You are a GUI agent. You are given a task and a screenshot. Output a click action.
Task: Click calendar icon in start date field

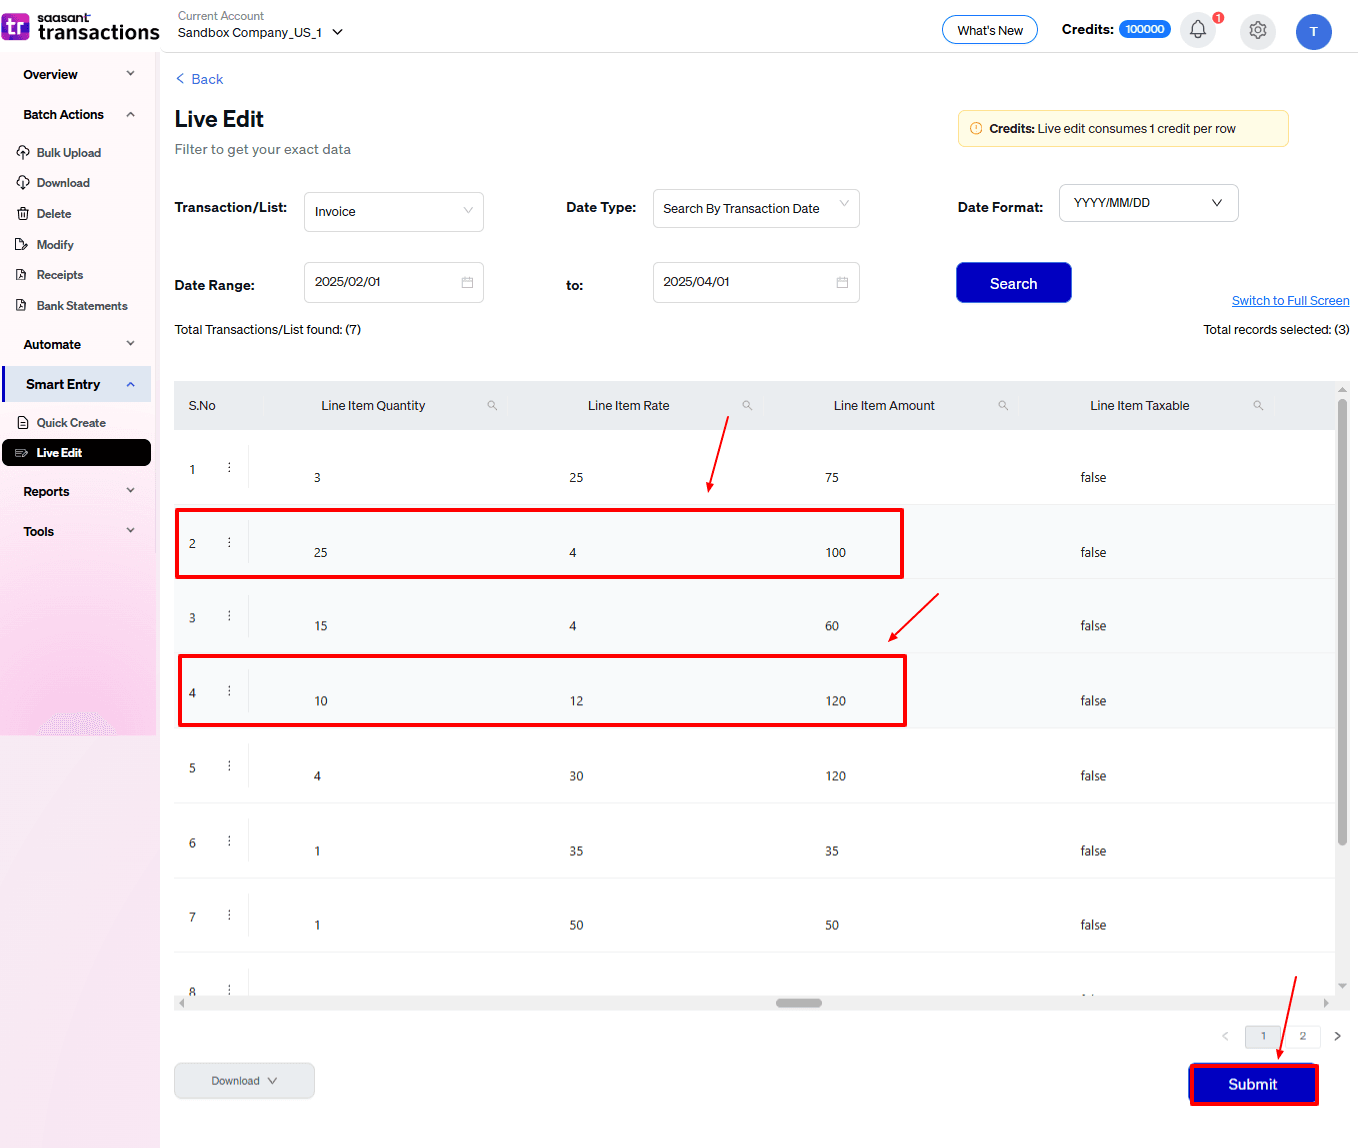coord(467,283)
